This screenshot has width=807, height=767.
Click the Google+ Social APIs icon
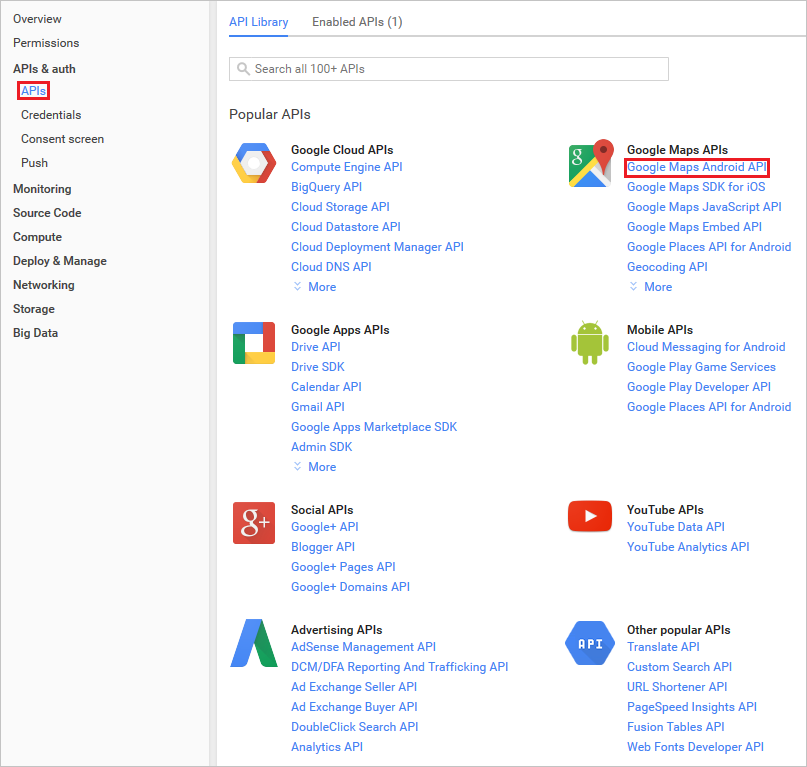coord(254,523)
